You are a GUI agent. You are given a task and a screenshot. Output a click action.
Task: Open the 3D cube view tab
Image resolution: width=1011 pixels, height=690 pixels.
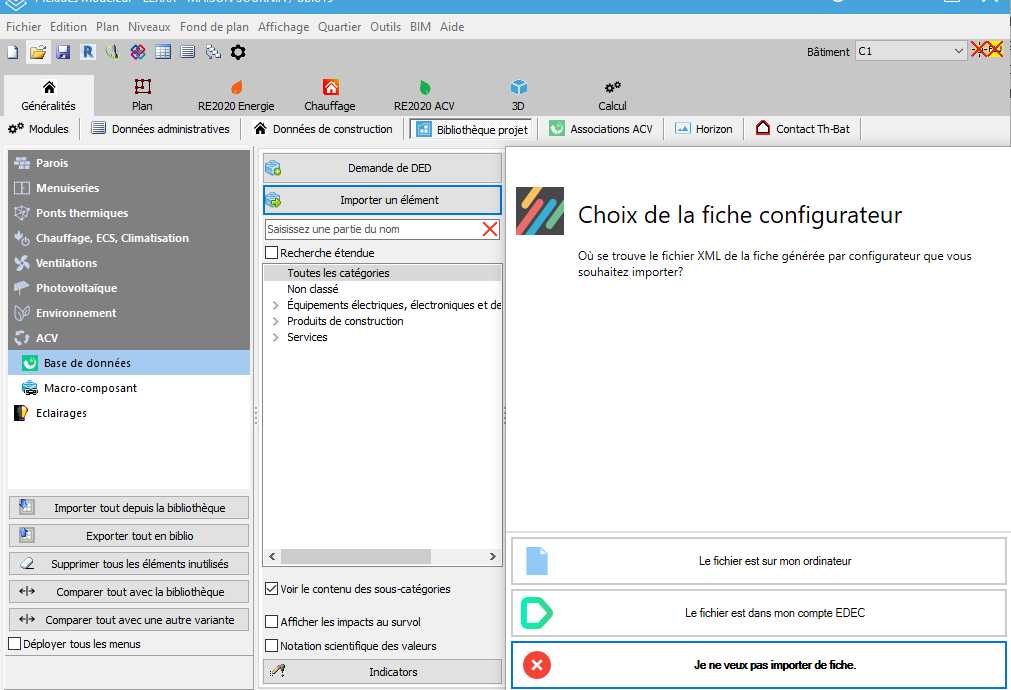tap(518, 95)
